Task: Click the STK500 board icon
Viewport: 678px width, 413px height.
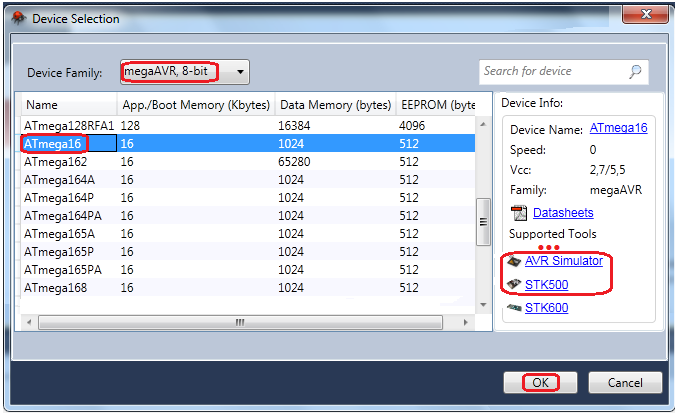Action: coord(514,285)
